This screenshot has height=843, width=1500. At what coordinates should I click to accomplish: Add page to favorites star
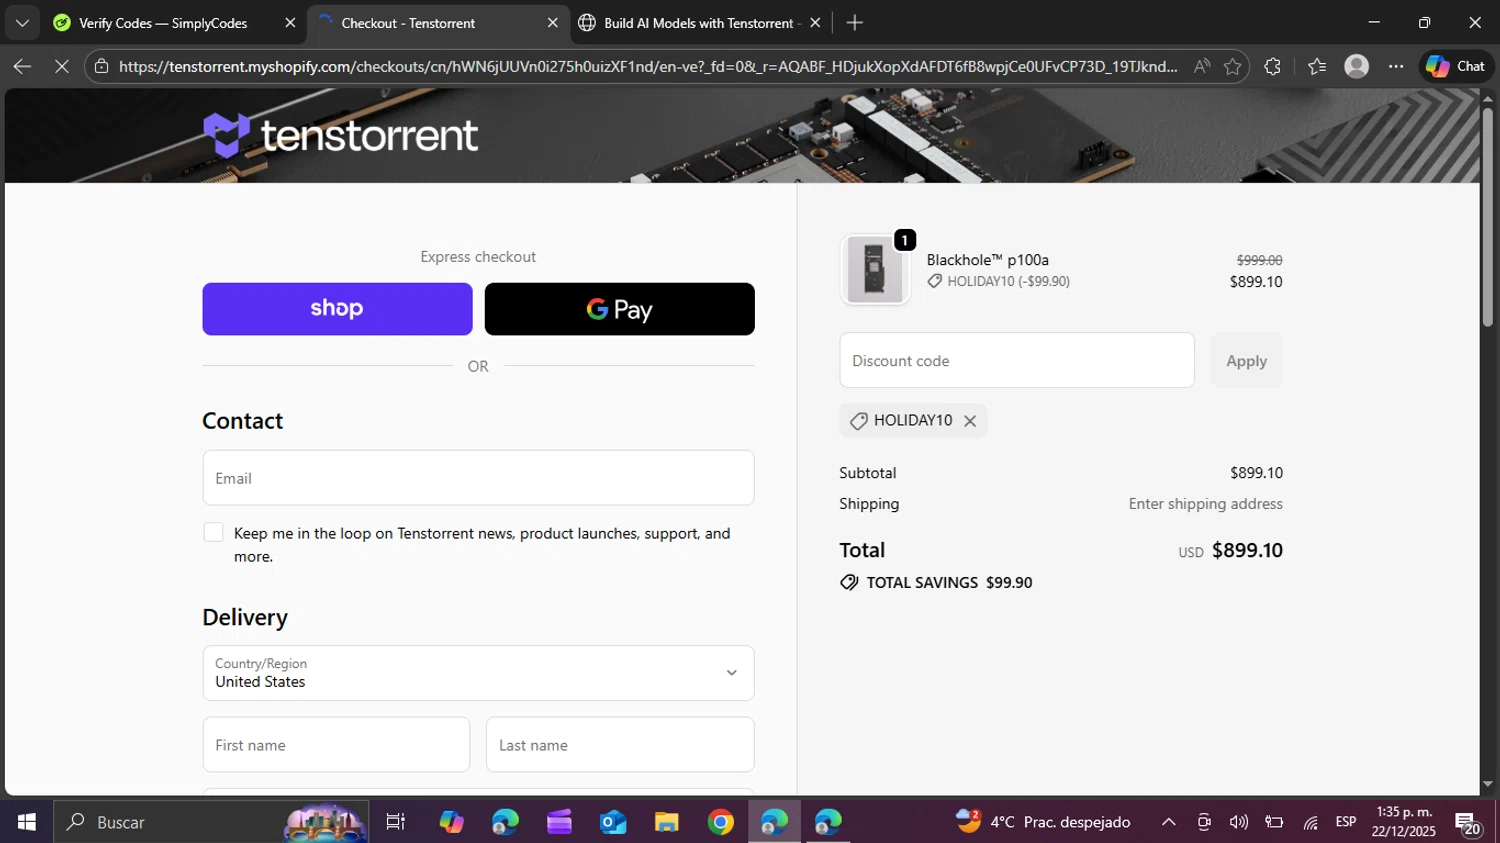(x=1232, y=66)
